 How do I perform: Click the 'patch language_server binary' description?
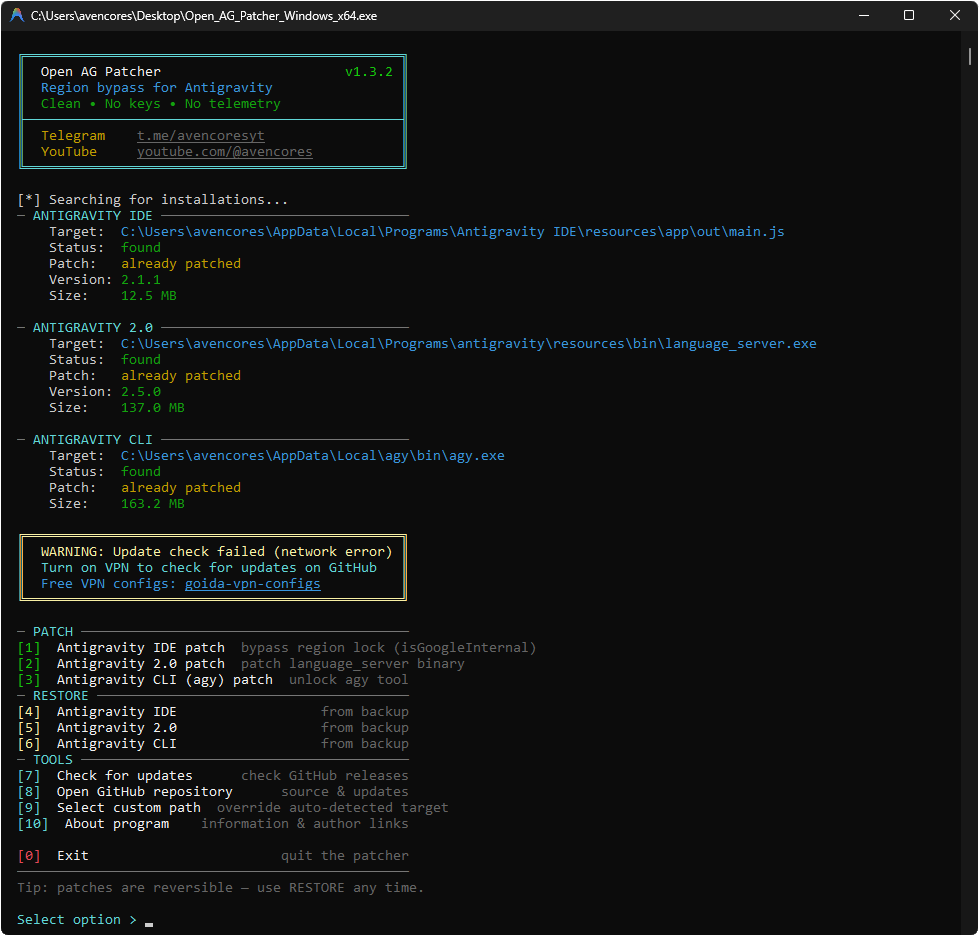point(353,664)
